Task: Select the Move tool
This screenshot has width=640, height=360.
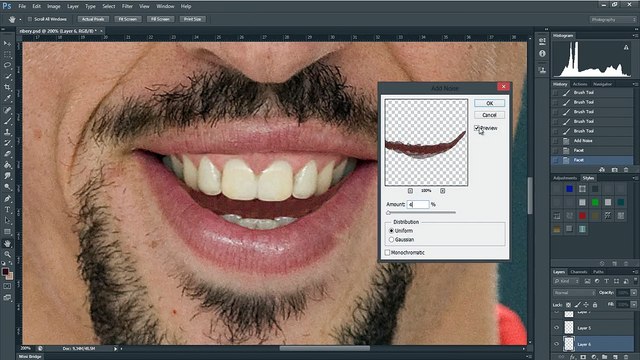Action: point(7,43)
